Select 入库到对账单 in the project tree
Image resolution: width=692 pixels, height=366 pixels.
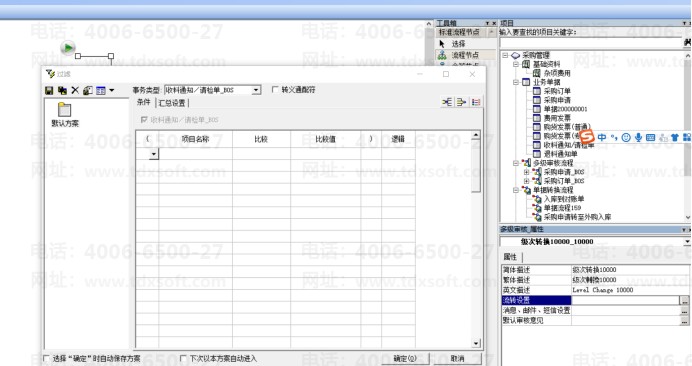[564, 199]
